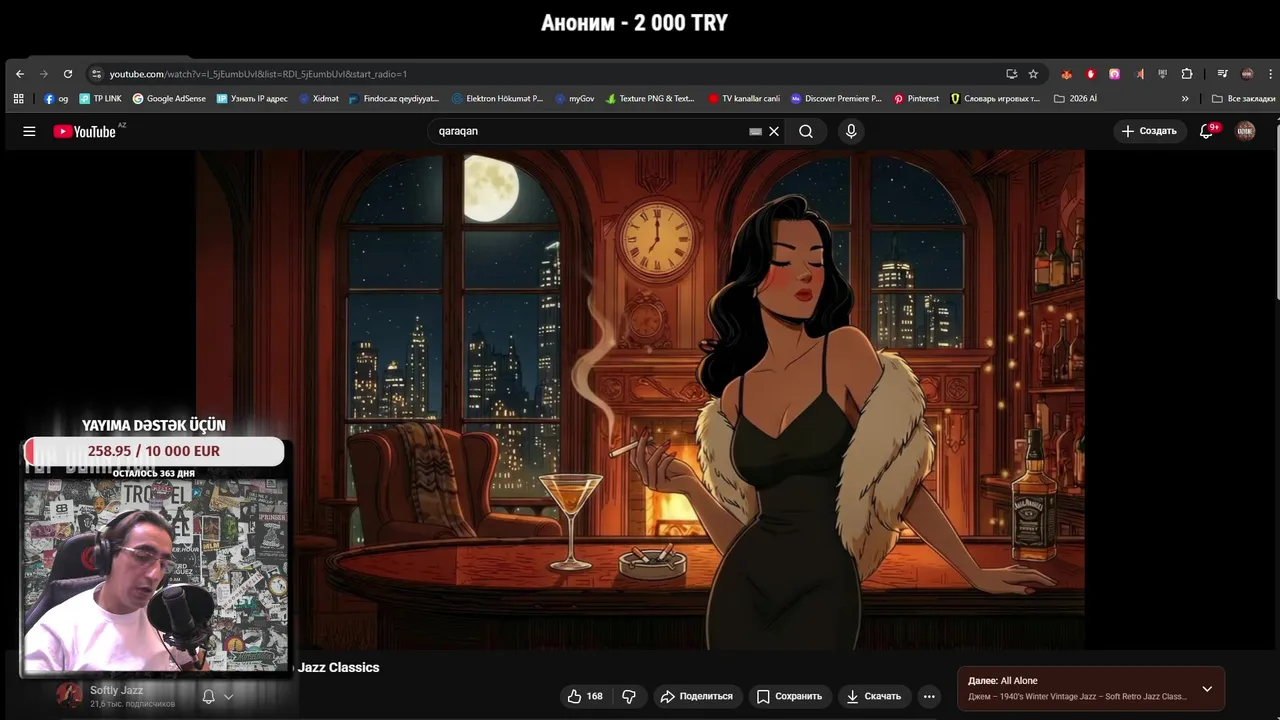Viewport: 1280px width, 720px height.
Task: Open more actions three-dot button under video
Action: click(x=929, y=696)
